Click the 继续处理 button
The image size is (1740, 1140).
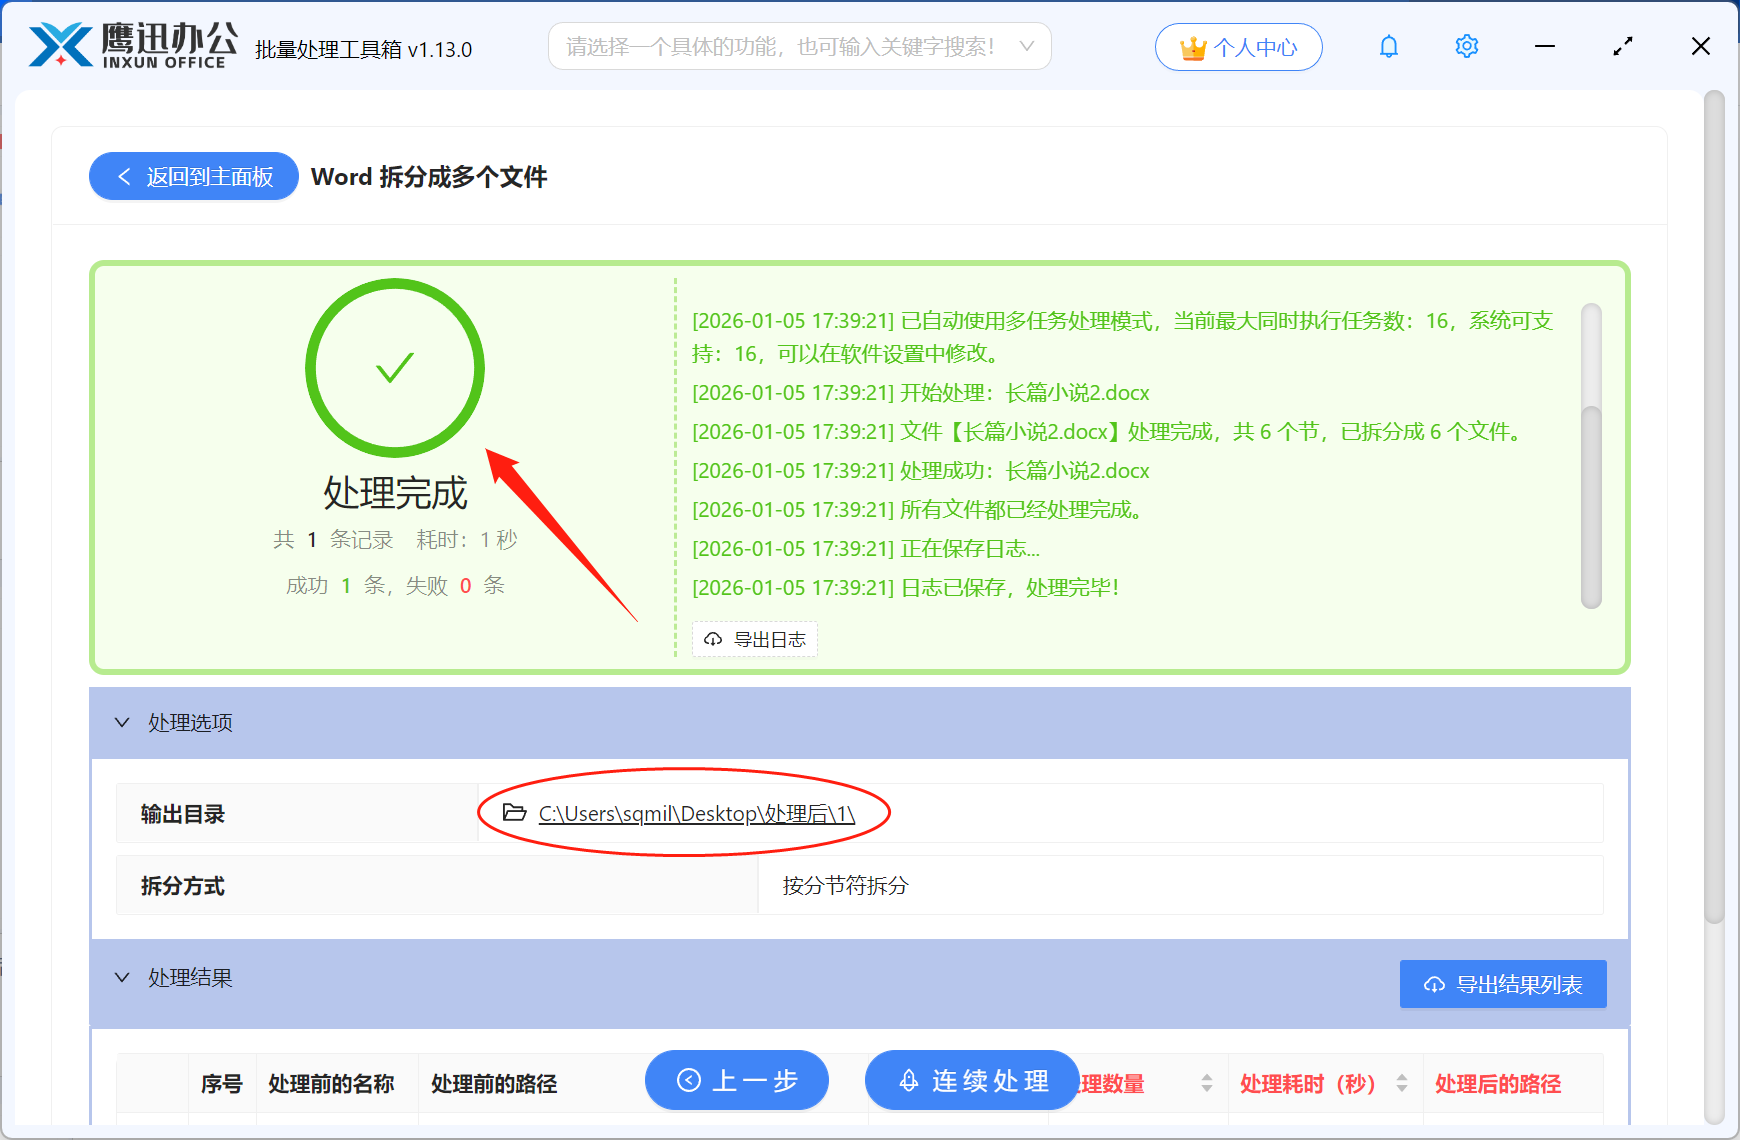click(x=971, y=1081)
